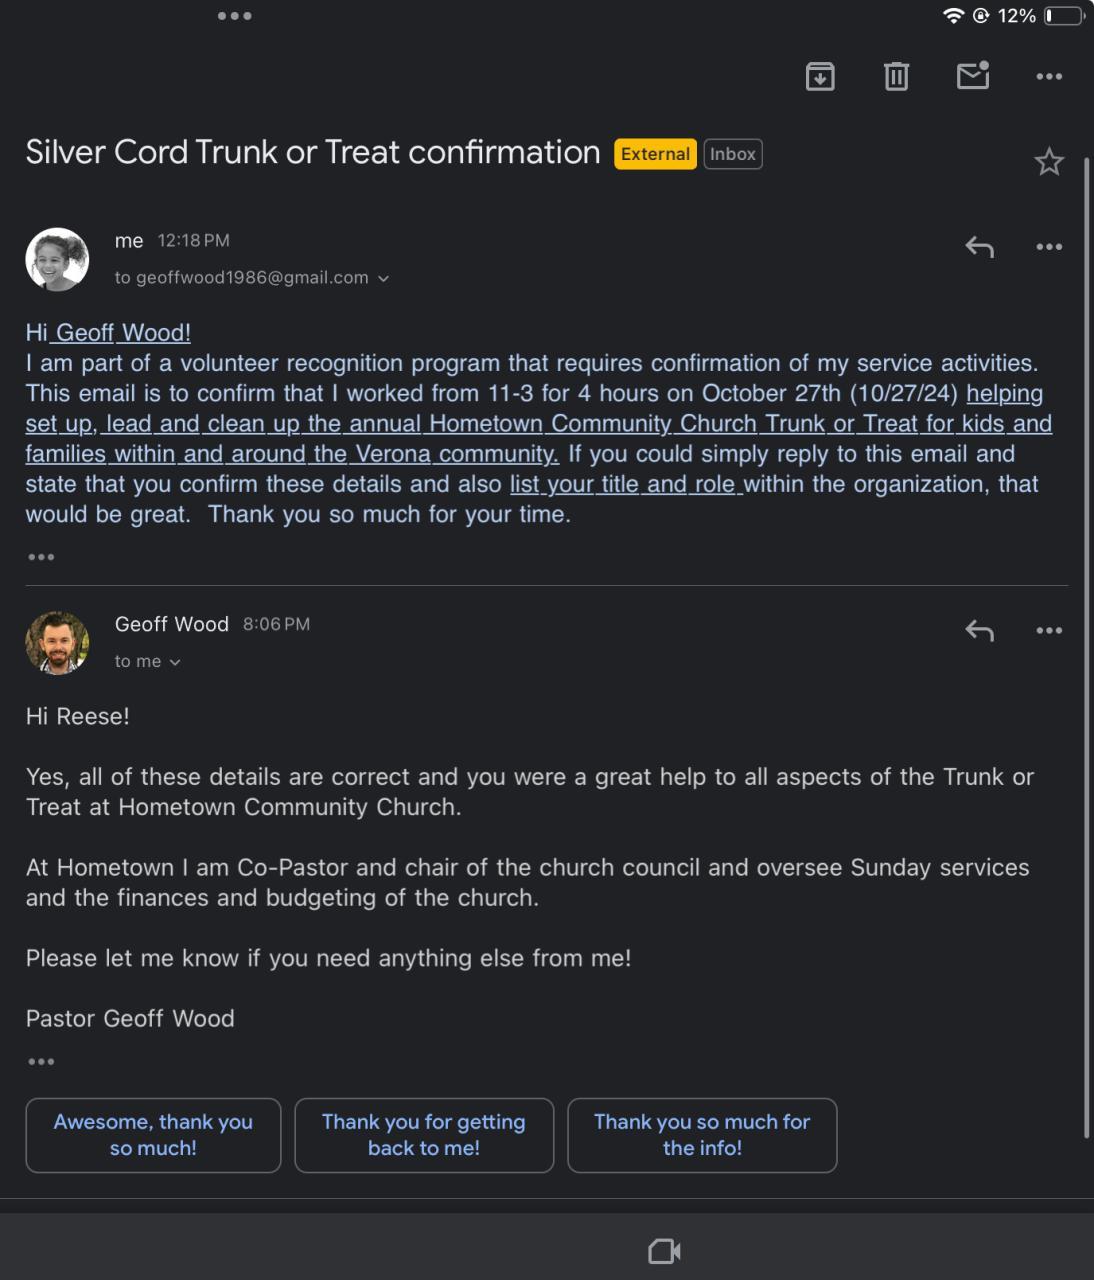Open the top toolbar more options menu
Viewport: 1094px width, 1280px height.
coord(1049,76)
